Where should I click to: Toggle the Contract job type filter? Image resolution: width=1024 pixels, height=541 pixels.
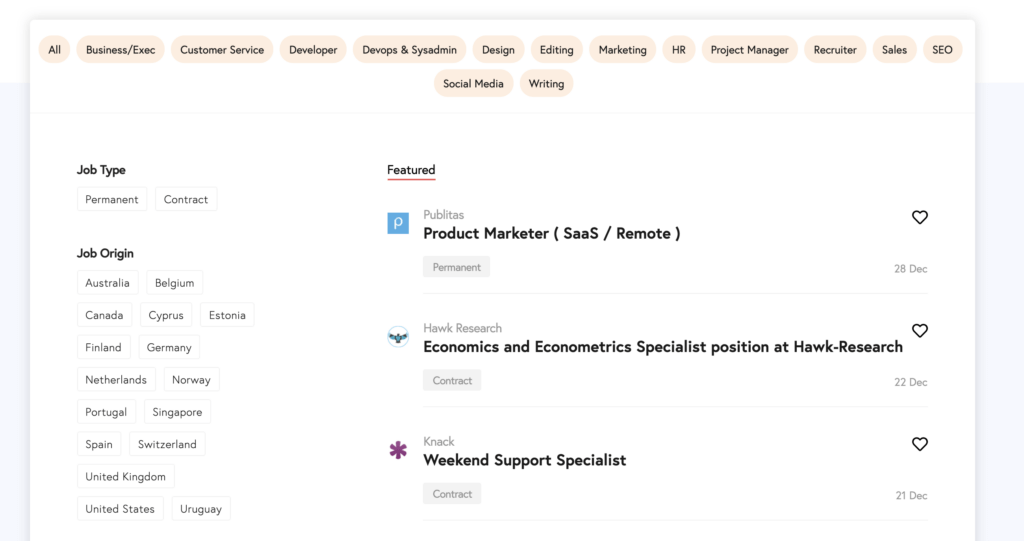point(186,199)
